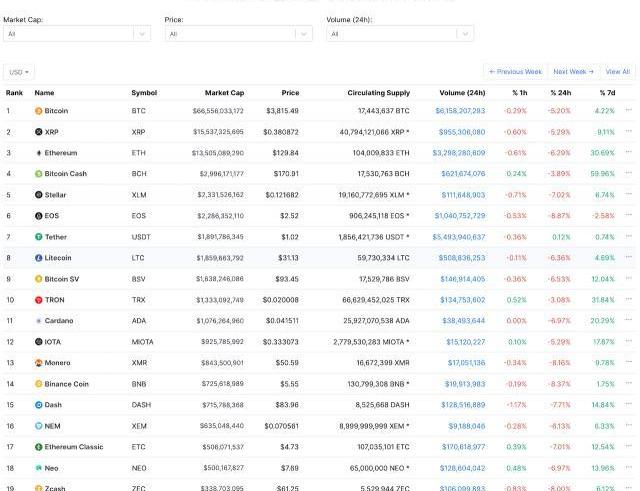This screenshot has height=491, width=640.
Task: Click the Dash coin logo icon
Action: click(x=38, y=405)
